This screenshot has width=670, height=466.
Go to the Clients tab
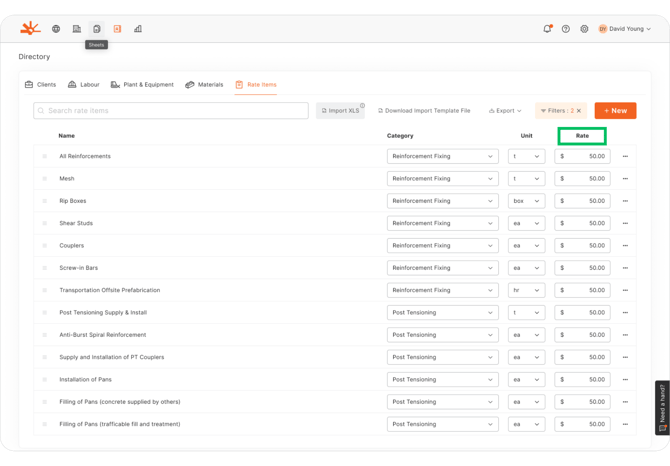pyautogui.click(x=40, y=85)
